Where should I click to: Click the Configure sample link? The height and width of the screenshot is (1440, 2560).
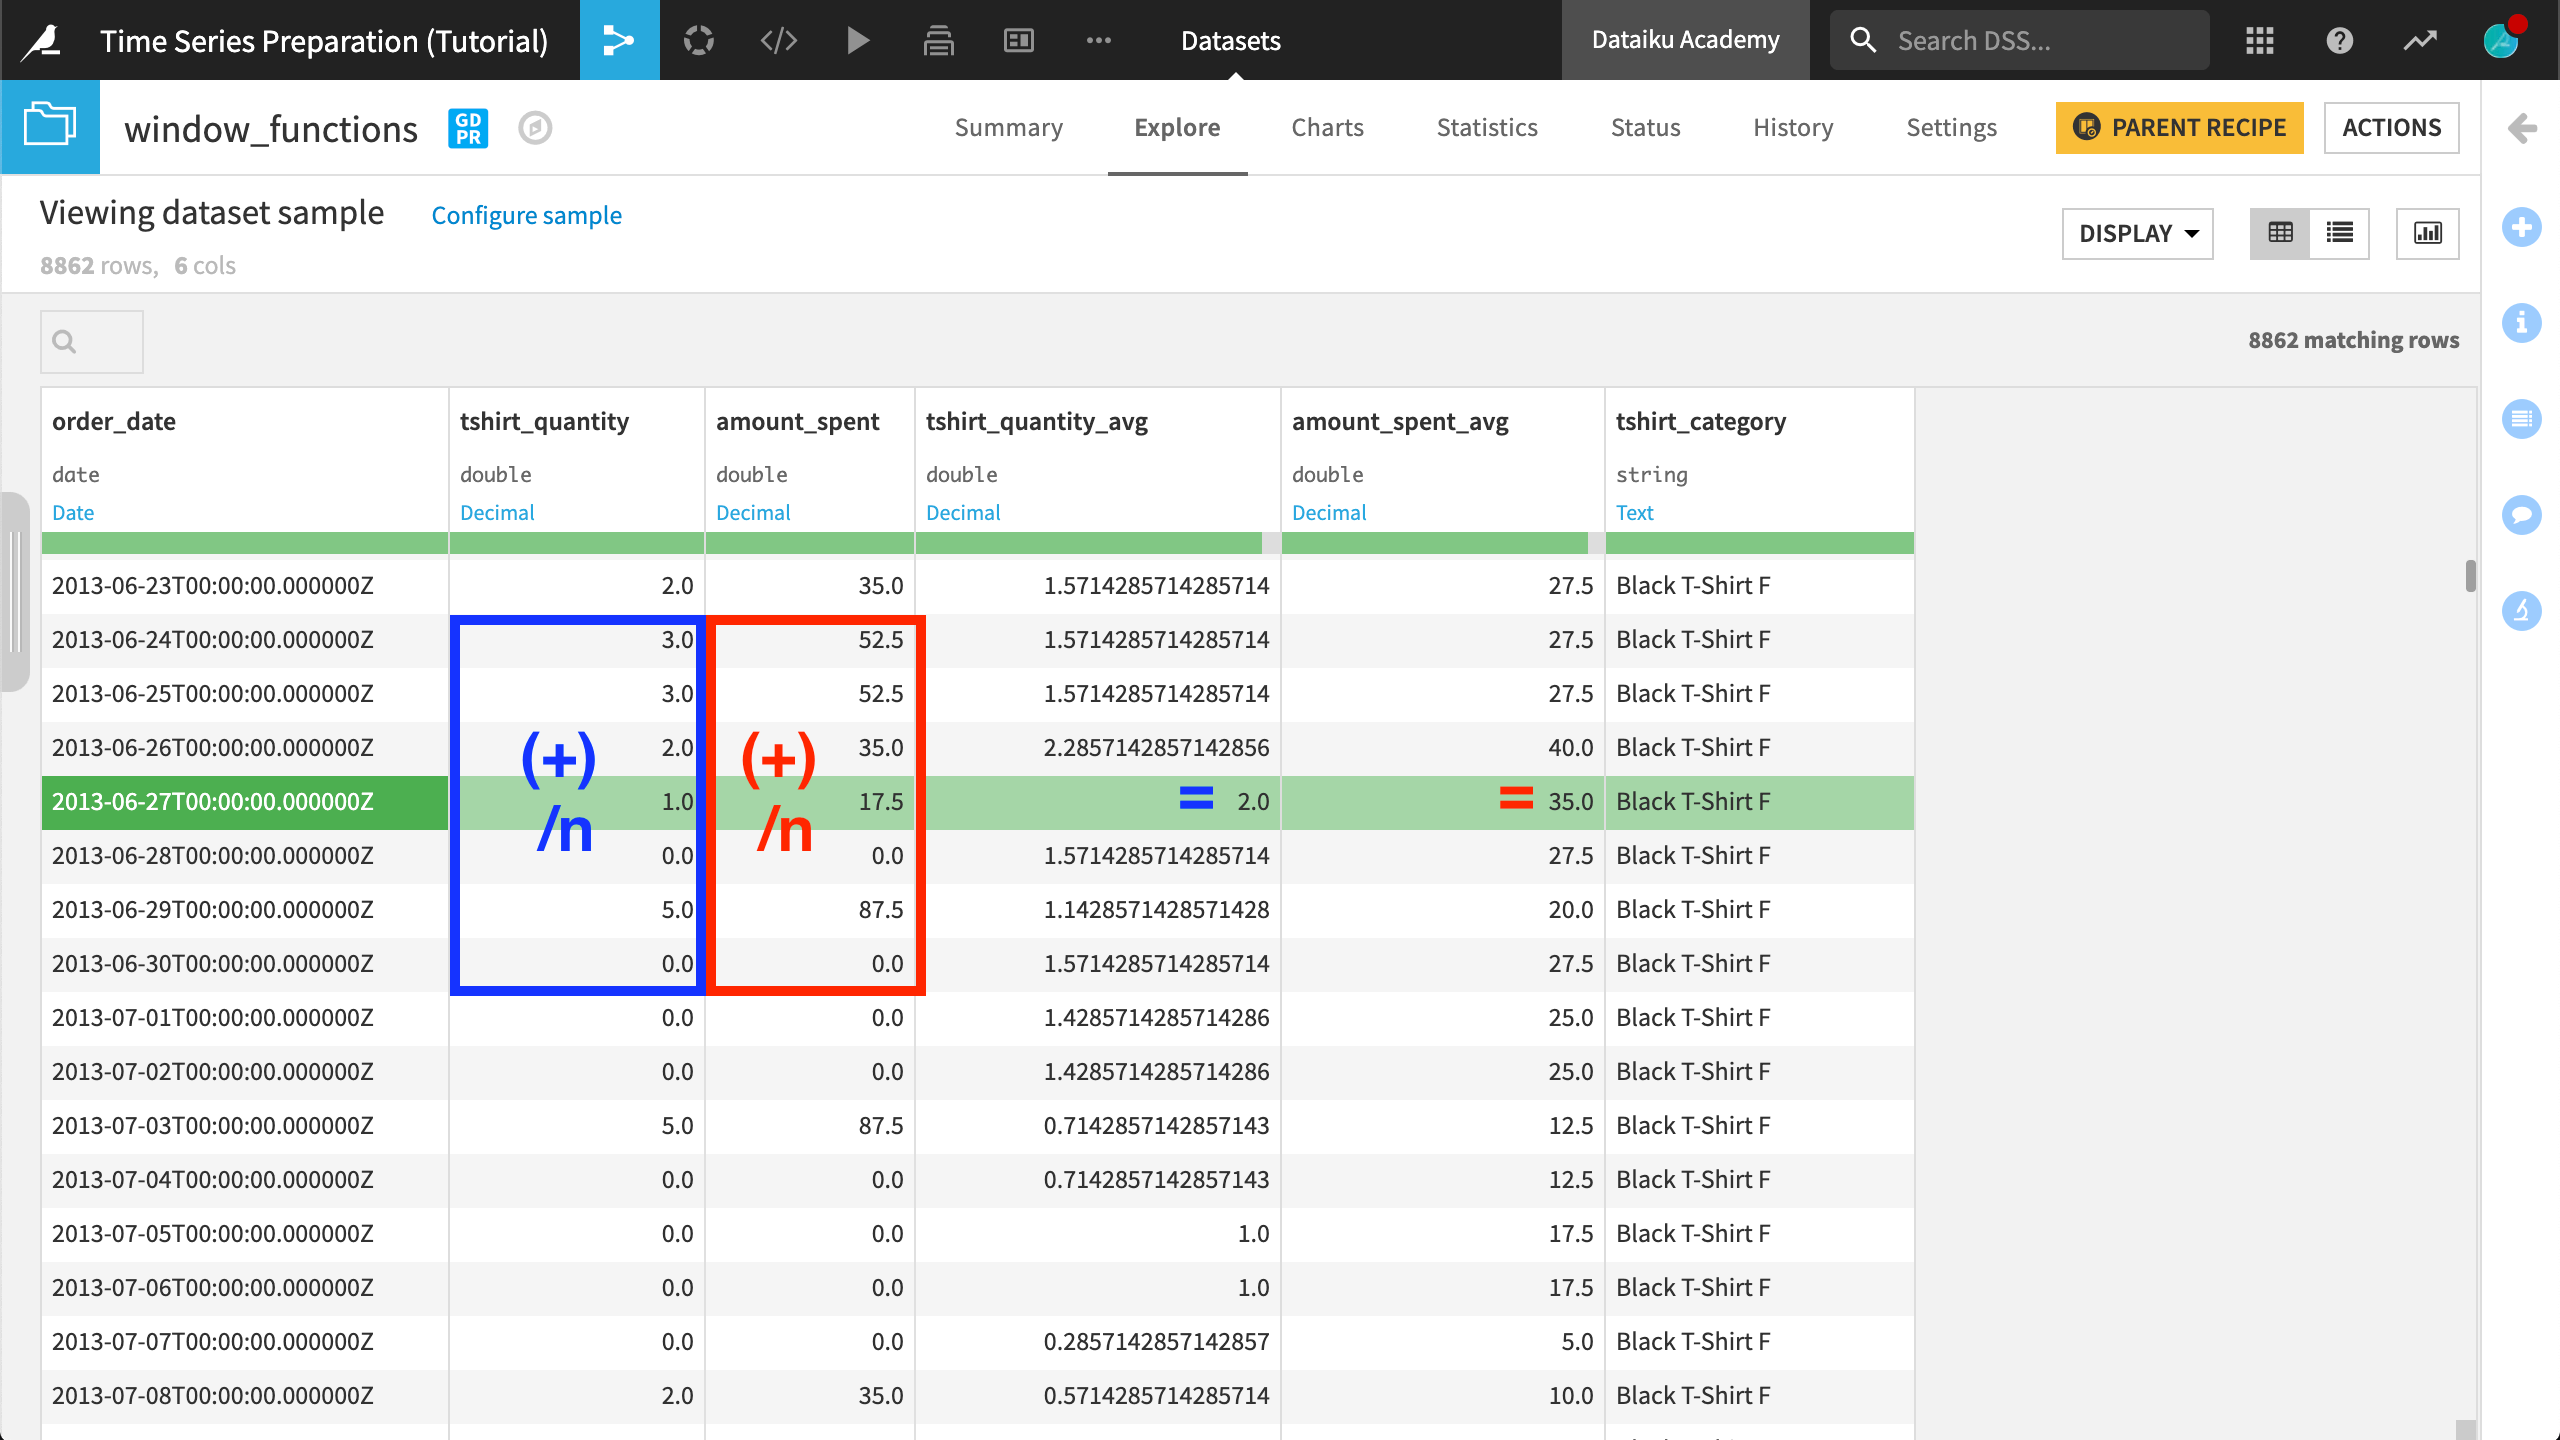tap(527, 215)
